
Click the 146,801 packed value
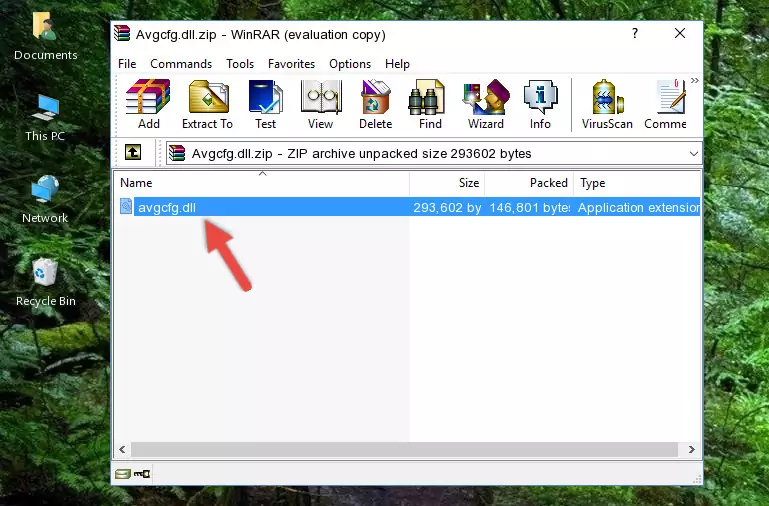pos(530,207)
